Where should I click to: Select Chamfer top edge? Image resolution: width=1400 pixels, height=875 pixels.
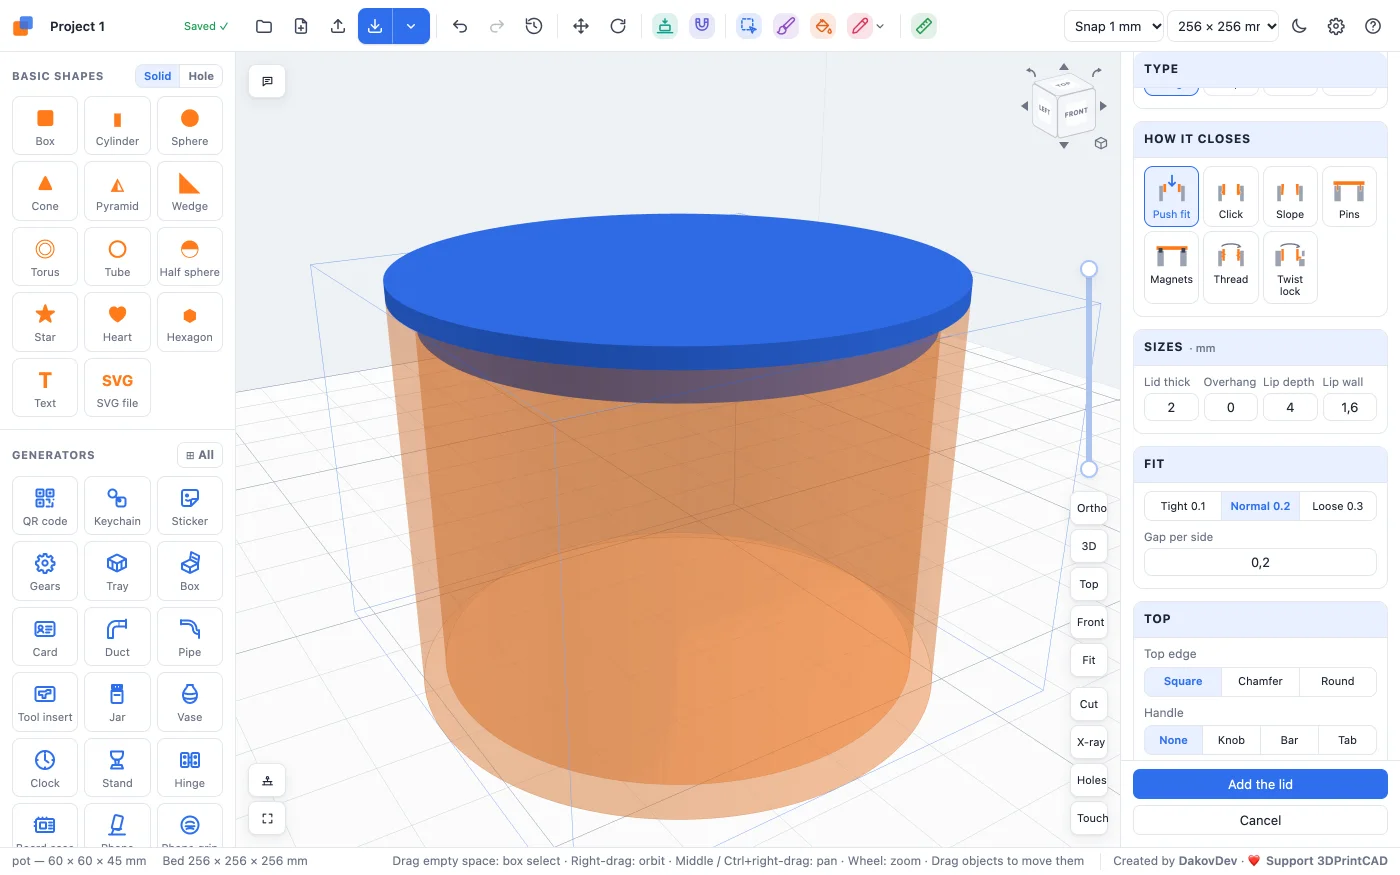[1260, 681]
